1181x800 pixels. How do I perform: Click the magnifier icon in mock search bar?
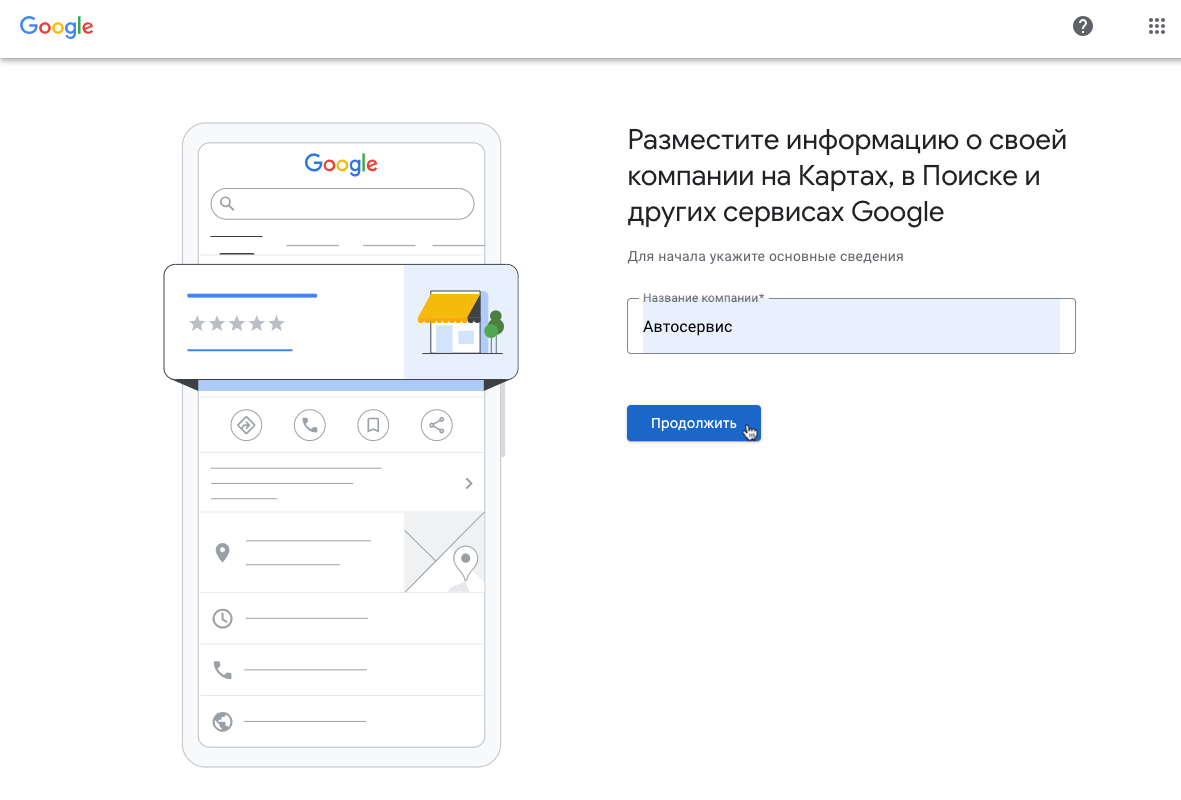[227, 203]
